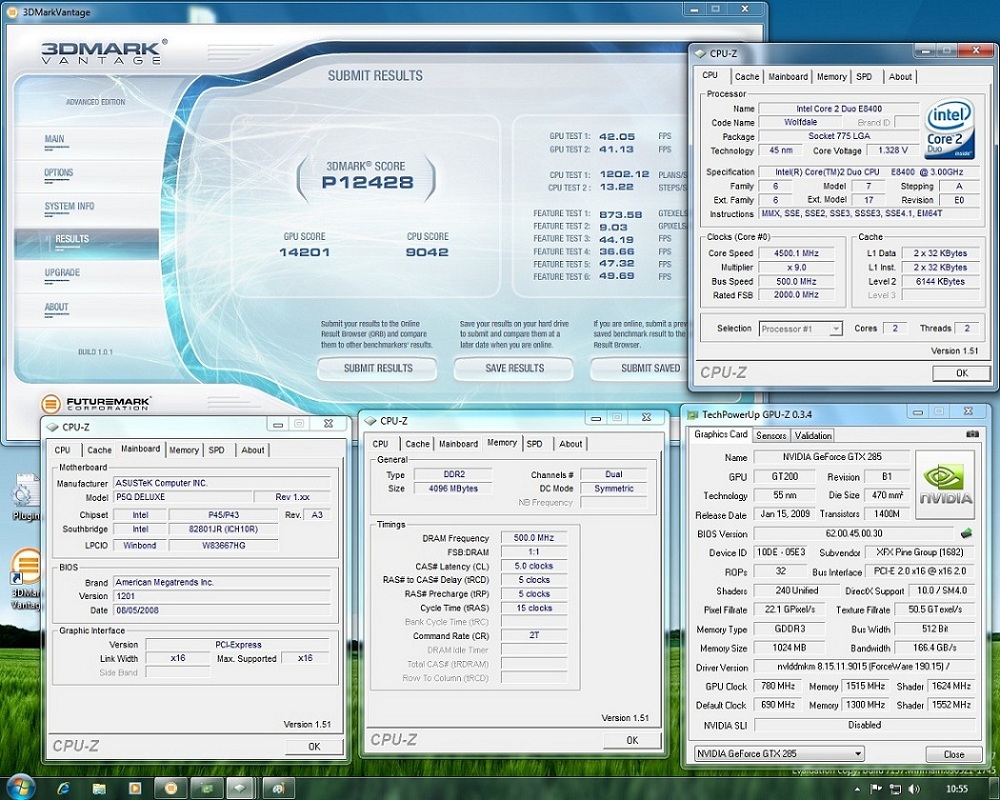
Task: Open SPD tab in the Memory CPU-Z window
Action: point(534,444)
